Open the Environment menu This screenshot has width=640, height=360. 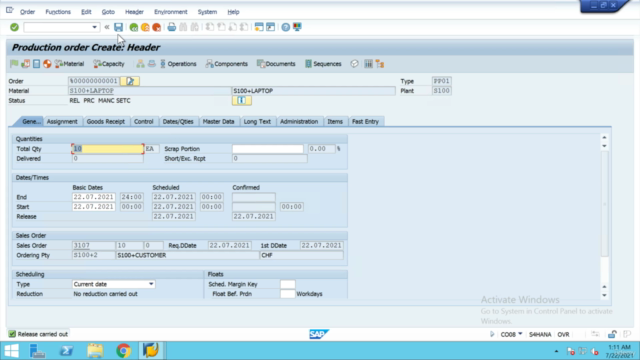[171, 12]
